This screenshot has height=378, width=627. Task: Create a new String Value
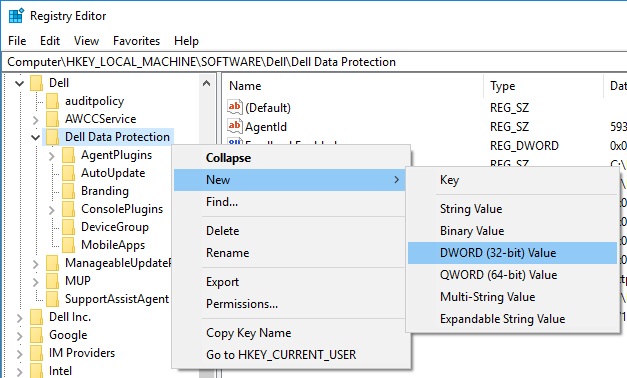[x=513, y=209]
